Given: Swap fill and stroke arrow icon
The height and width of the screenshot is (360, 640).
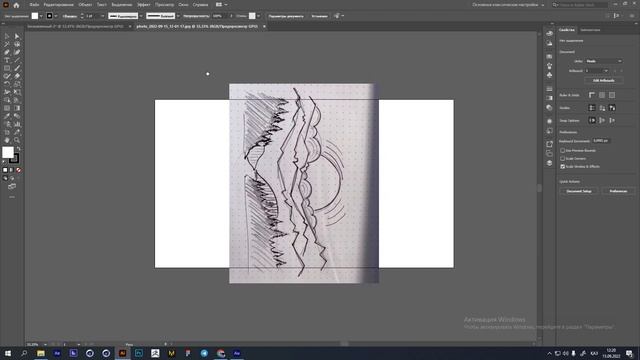Looking at the screenshot, I should point(18,149).
